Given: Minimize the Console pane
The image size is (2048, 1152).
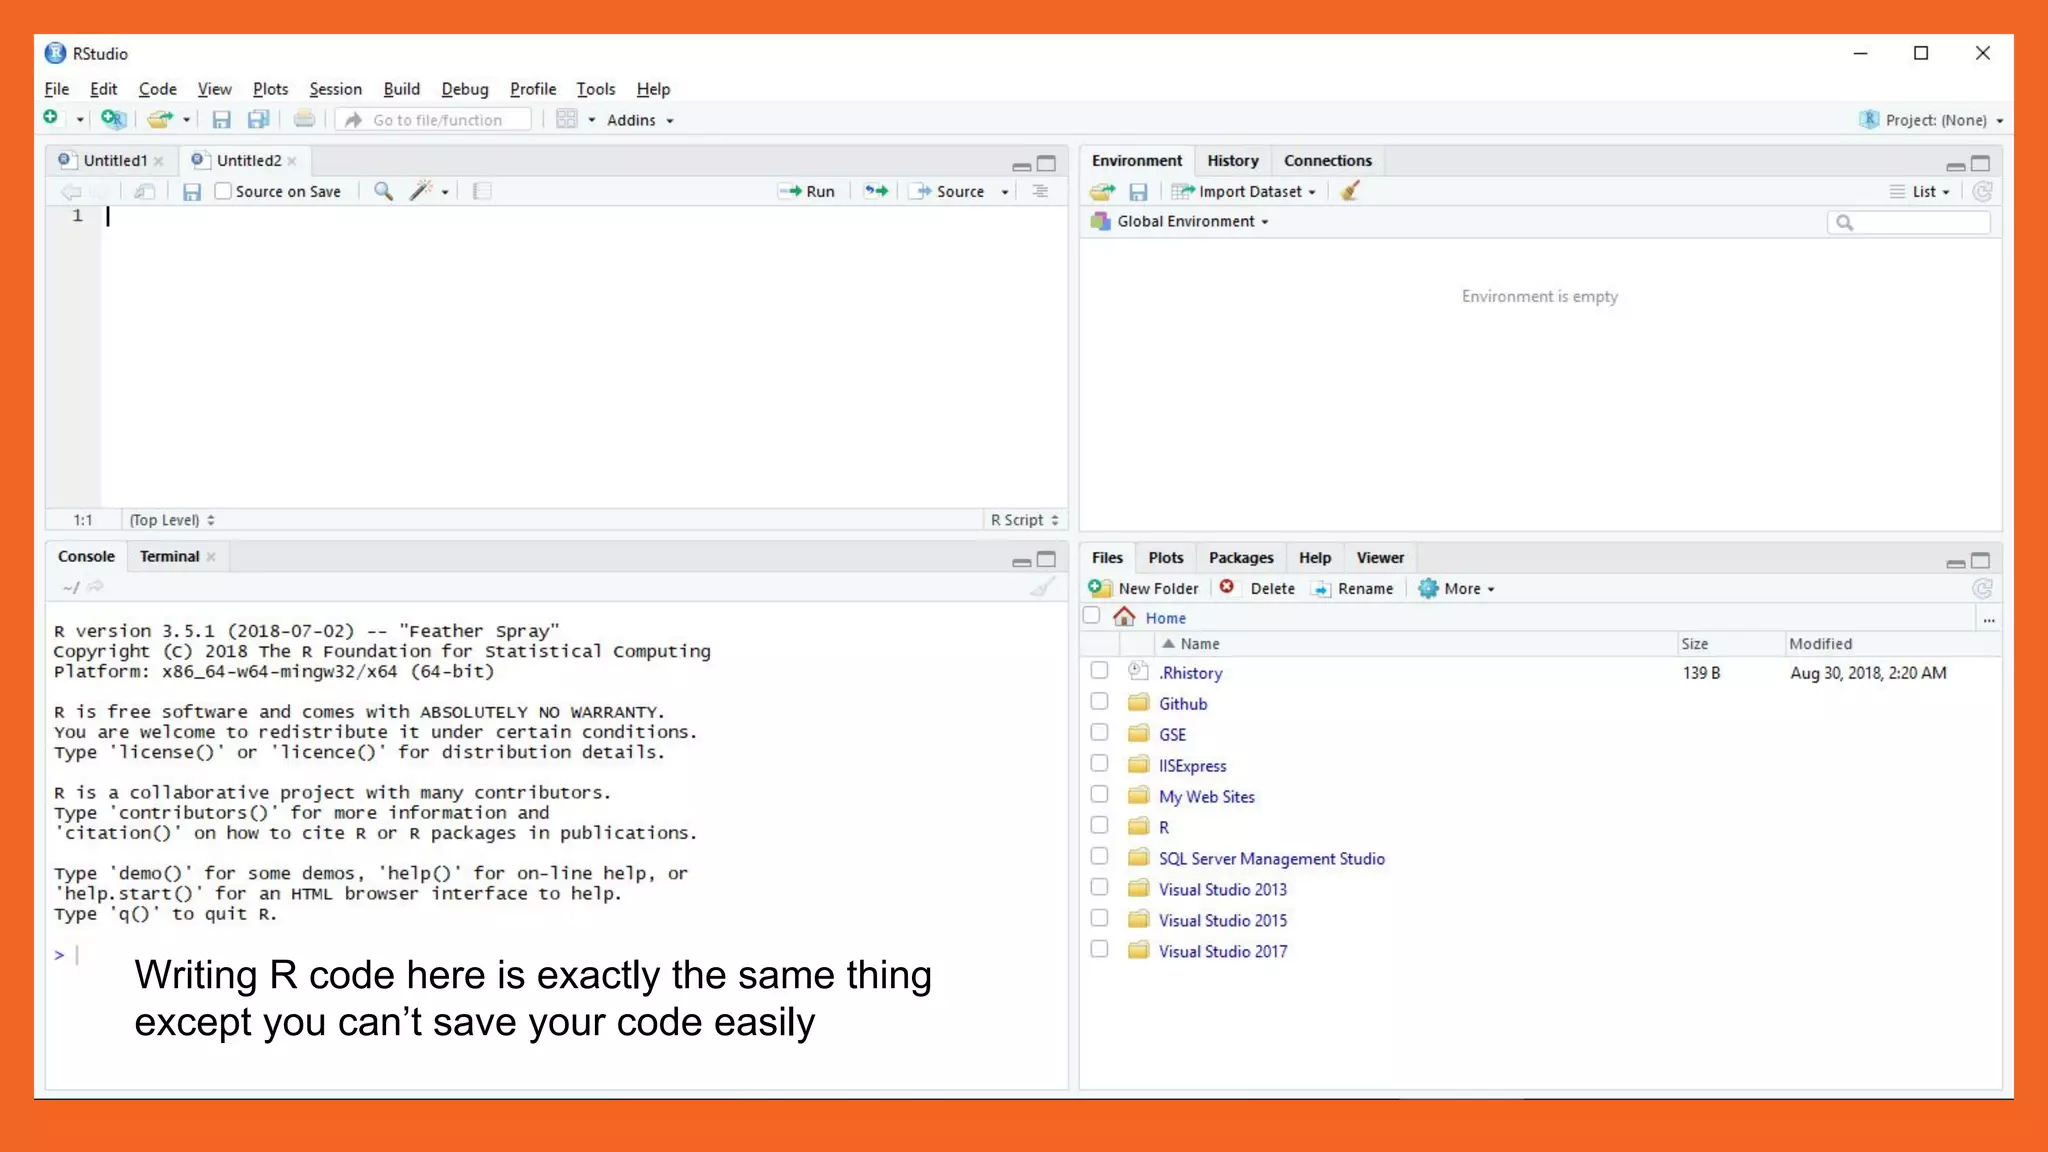Looking at the screenshot, I should [1021, 561].
